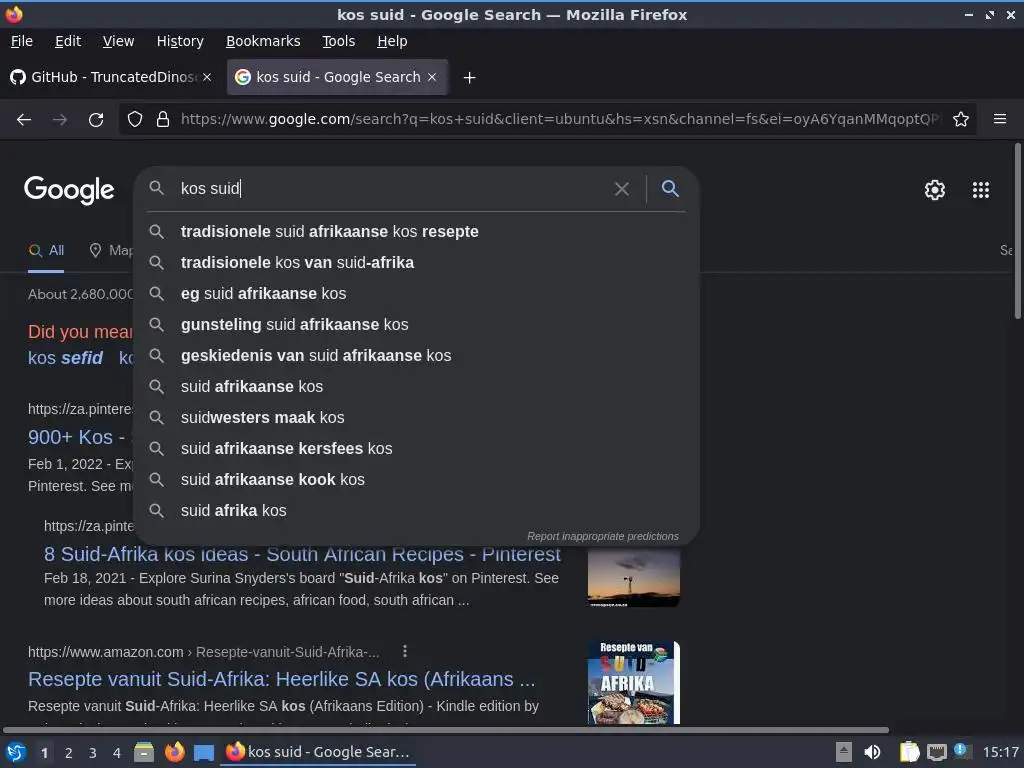Submit search with blue magnifier icon
The image size is (1024, 768).
tap(670, 189)
